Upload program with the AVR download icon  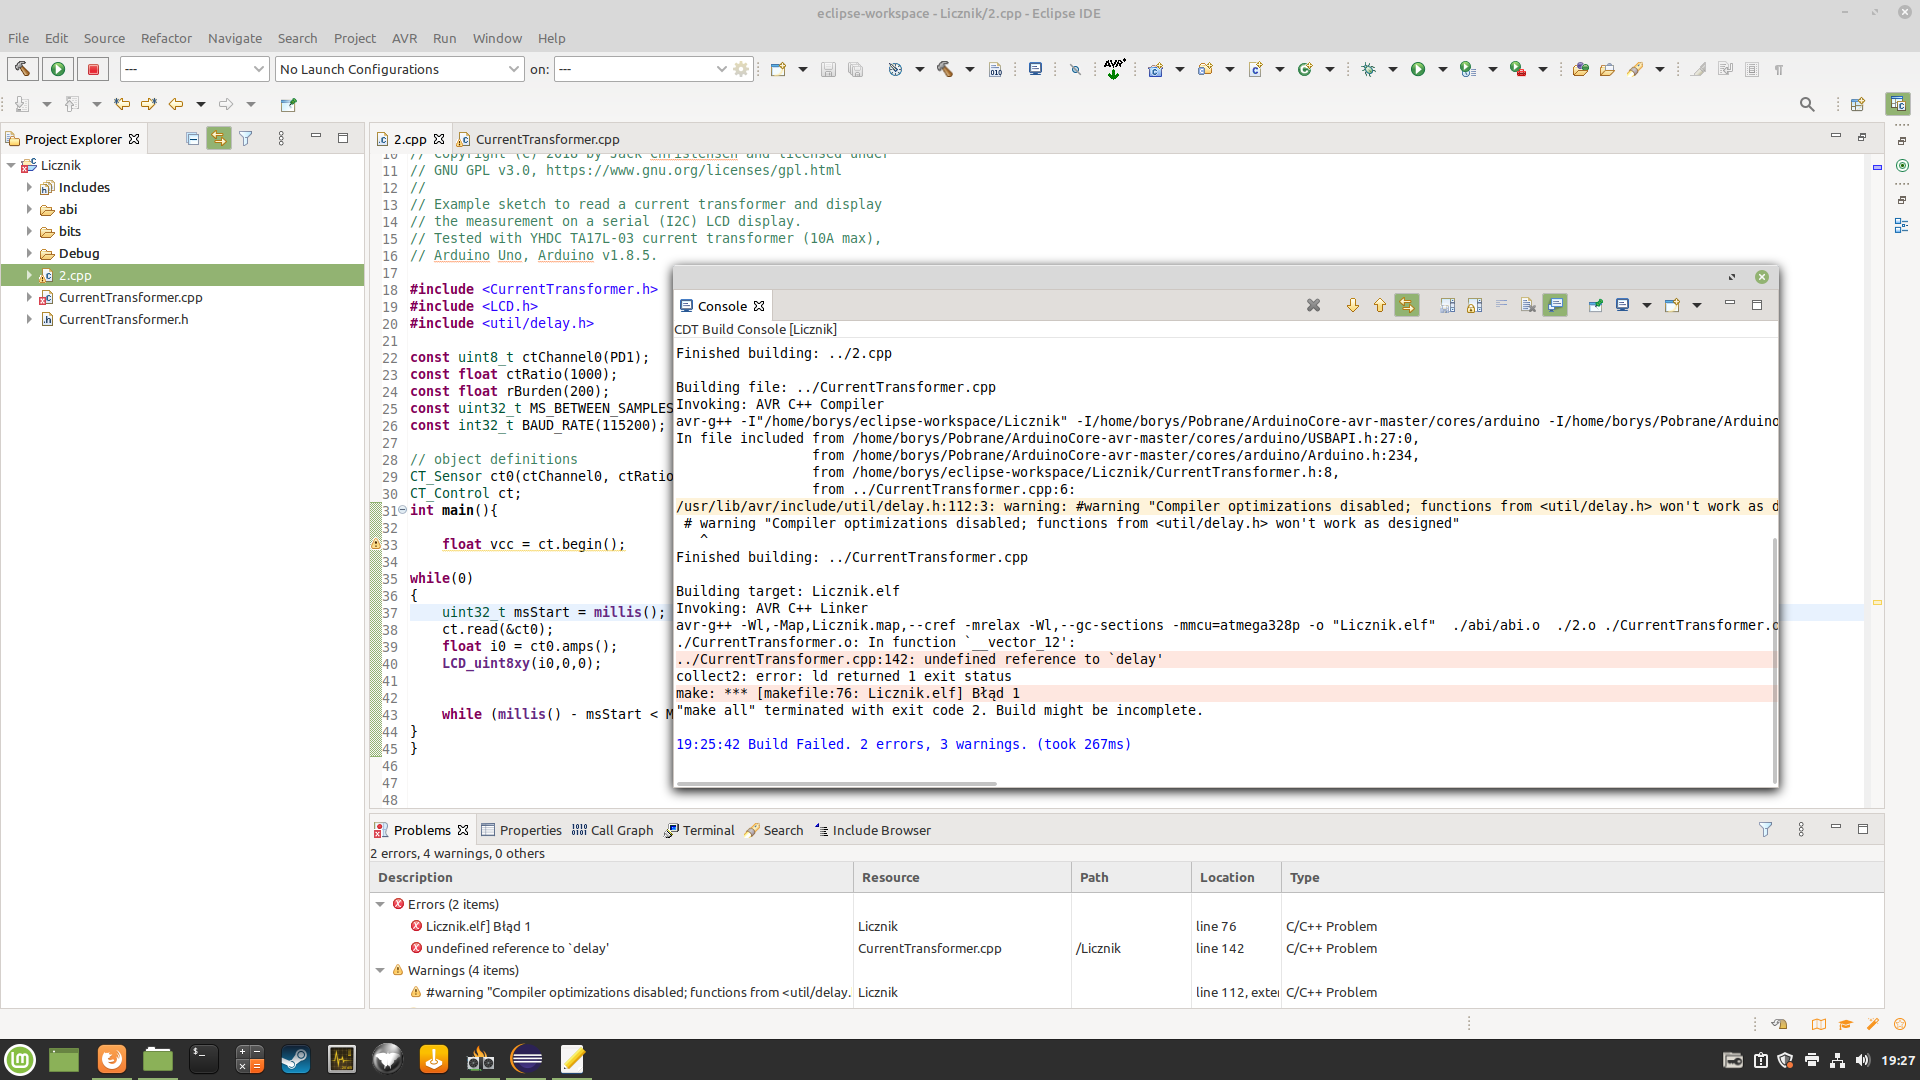pyautogui.click(x=1114, y=69)
